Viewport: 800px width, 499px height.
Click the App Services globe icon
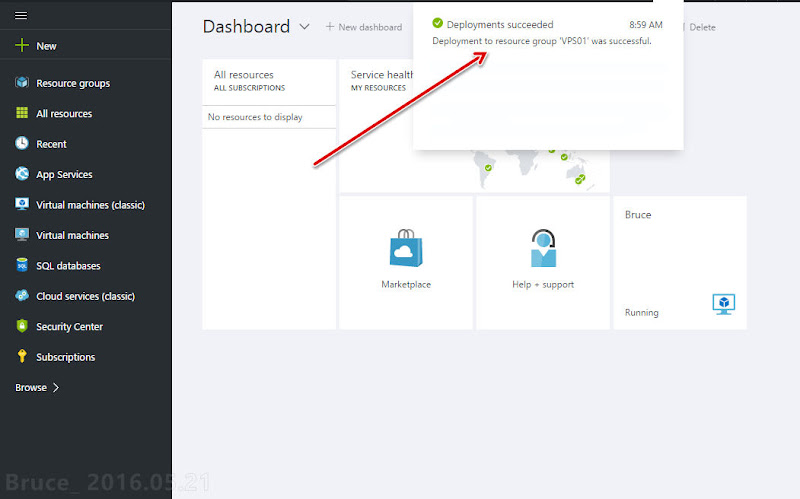(x=22, y=173)
